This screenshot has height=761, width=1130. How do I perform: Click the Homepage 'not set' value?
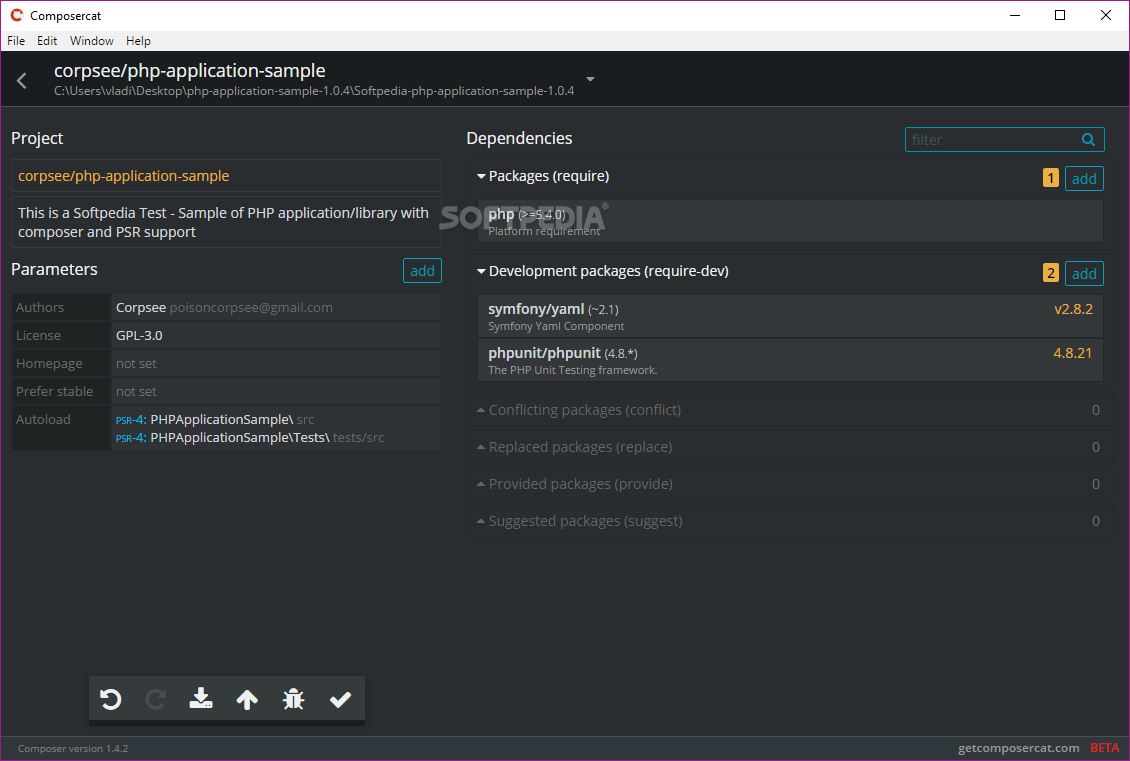tap(136, 364)
